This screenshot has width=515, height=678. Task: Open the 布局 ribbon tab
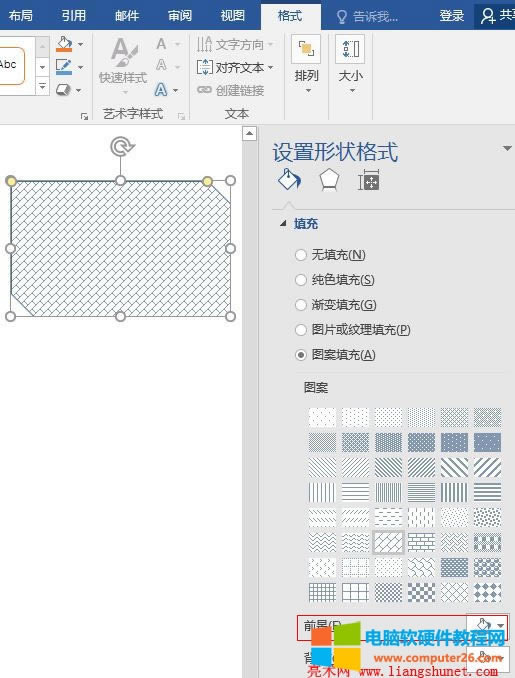pyautogui.click(x=20, y=16)
